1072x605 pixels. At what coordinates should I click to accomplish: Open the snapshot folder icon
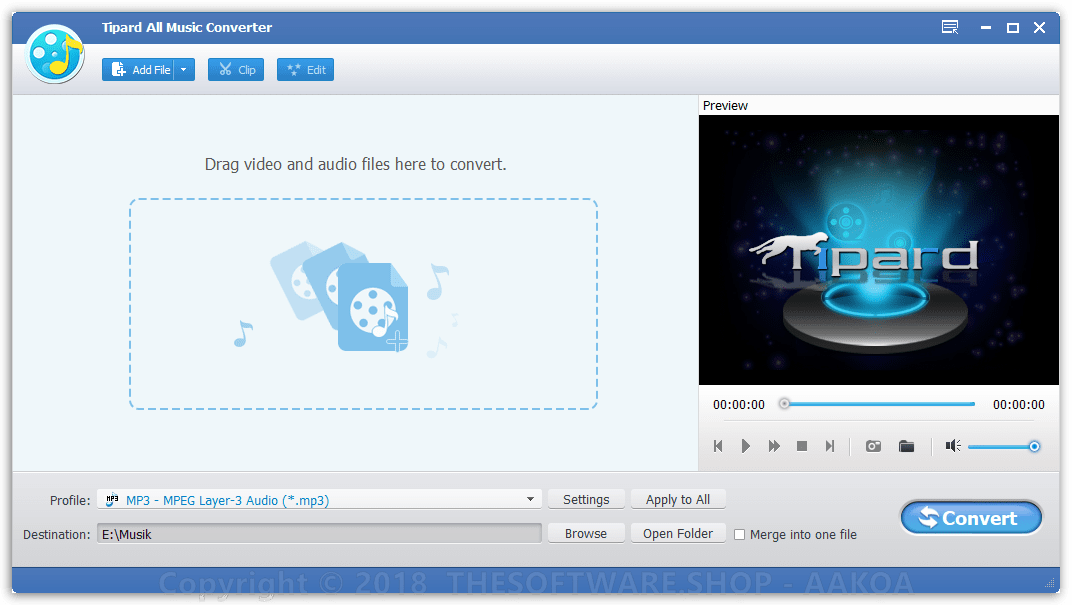906,446
